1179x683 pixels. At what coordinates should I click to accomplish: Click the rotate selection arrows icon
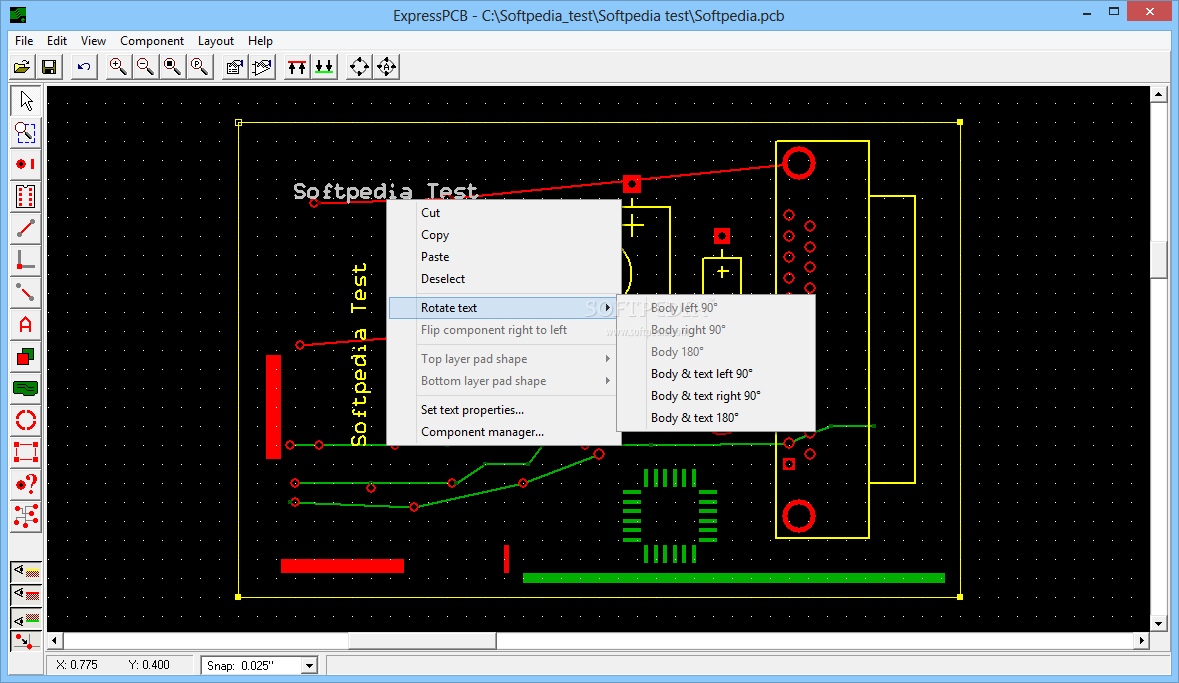[359, 67]
